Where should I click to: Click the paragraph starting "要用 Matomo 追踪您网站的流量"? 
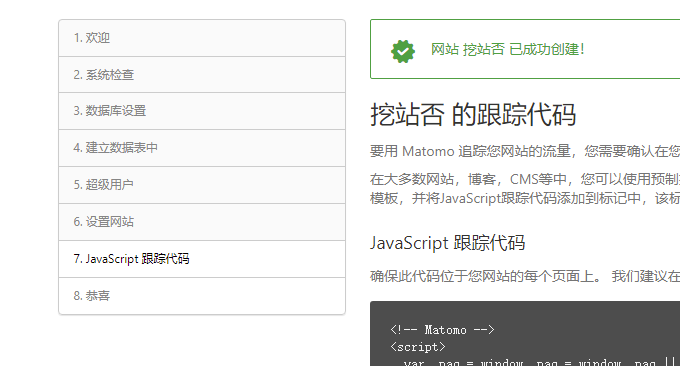click(525, 151)
